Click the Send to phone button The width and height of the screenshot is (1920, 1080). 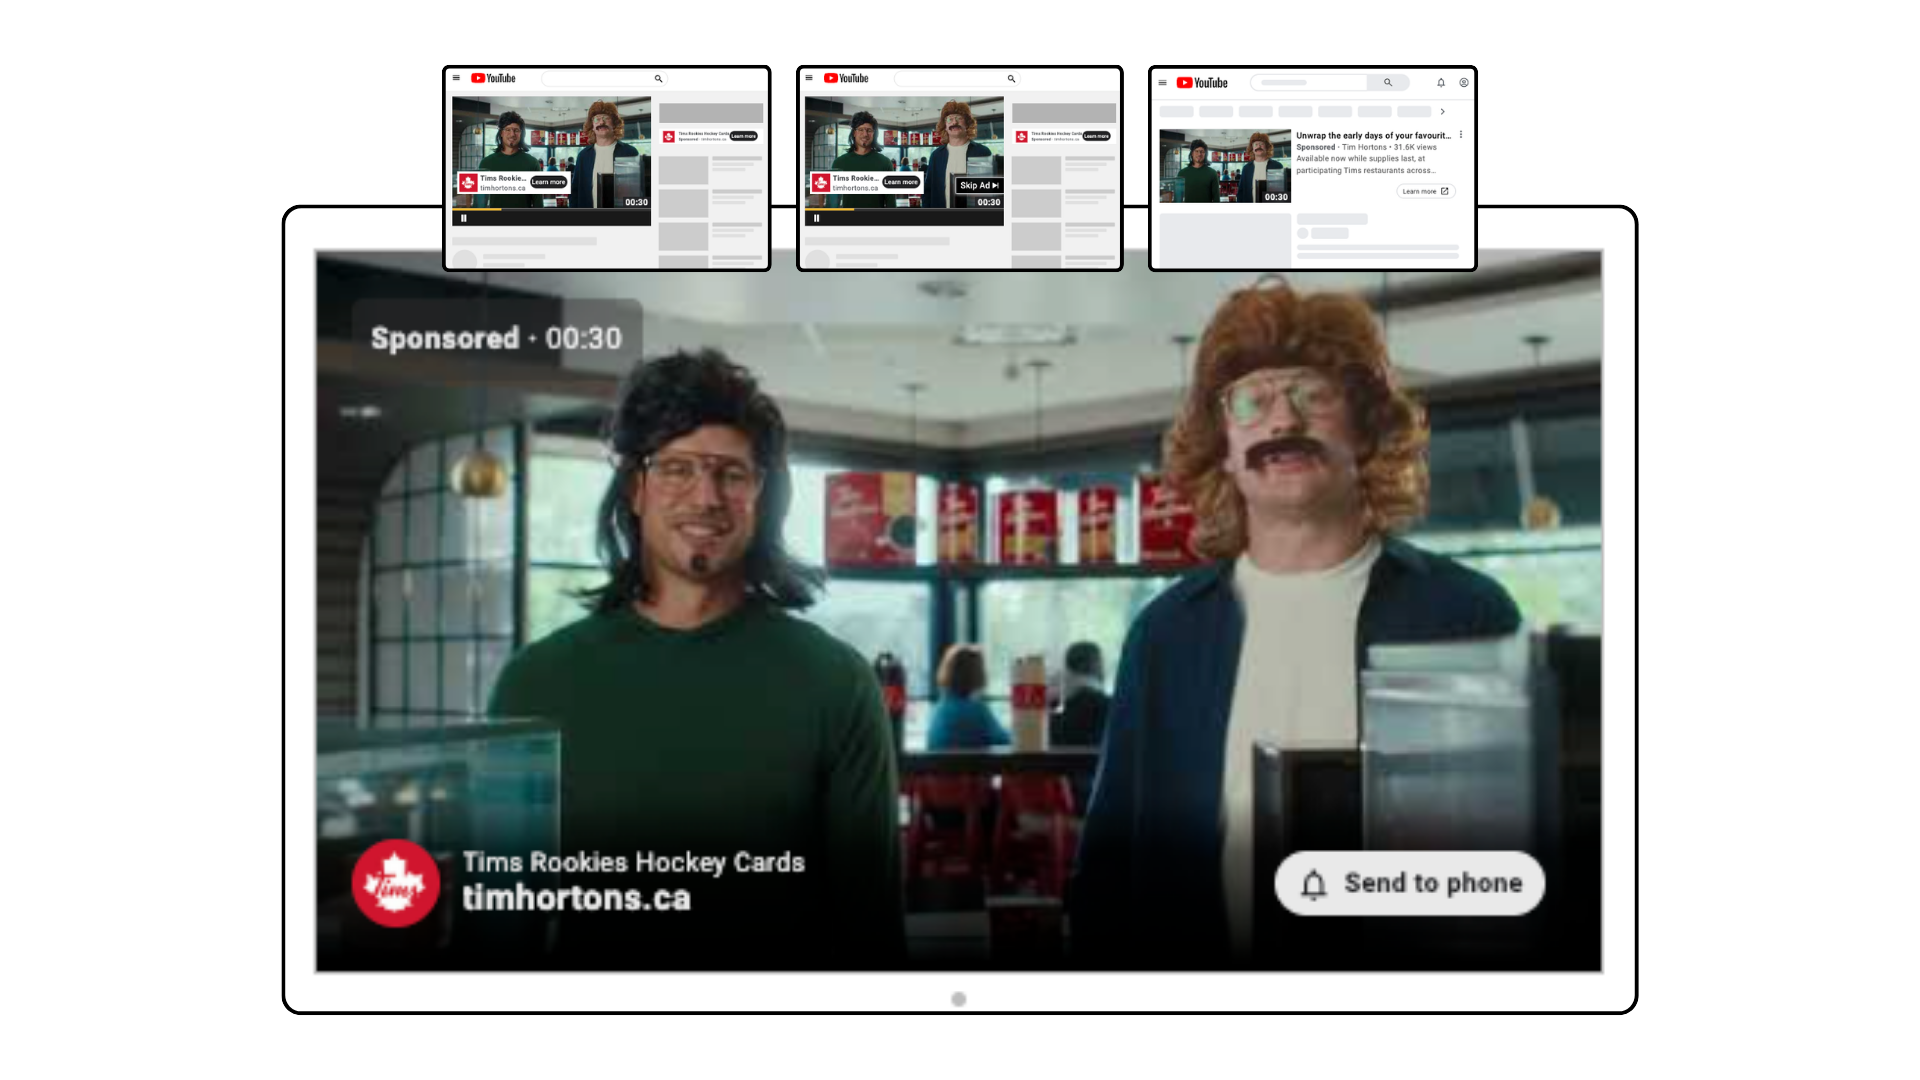pos(1409,883)
